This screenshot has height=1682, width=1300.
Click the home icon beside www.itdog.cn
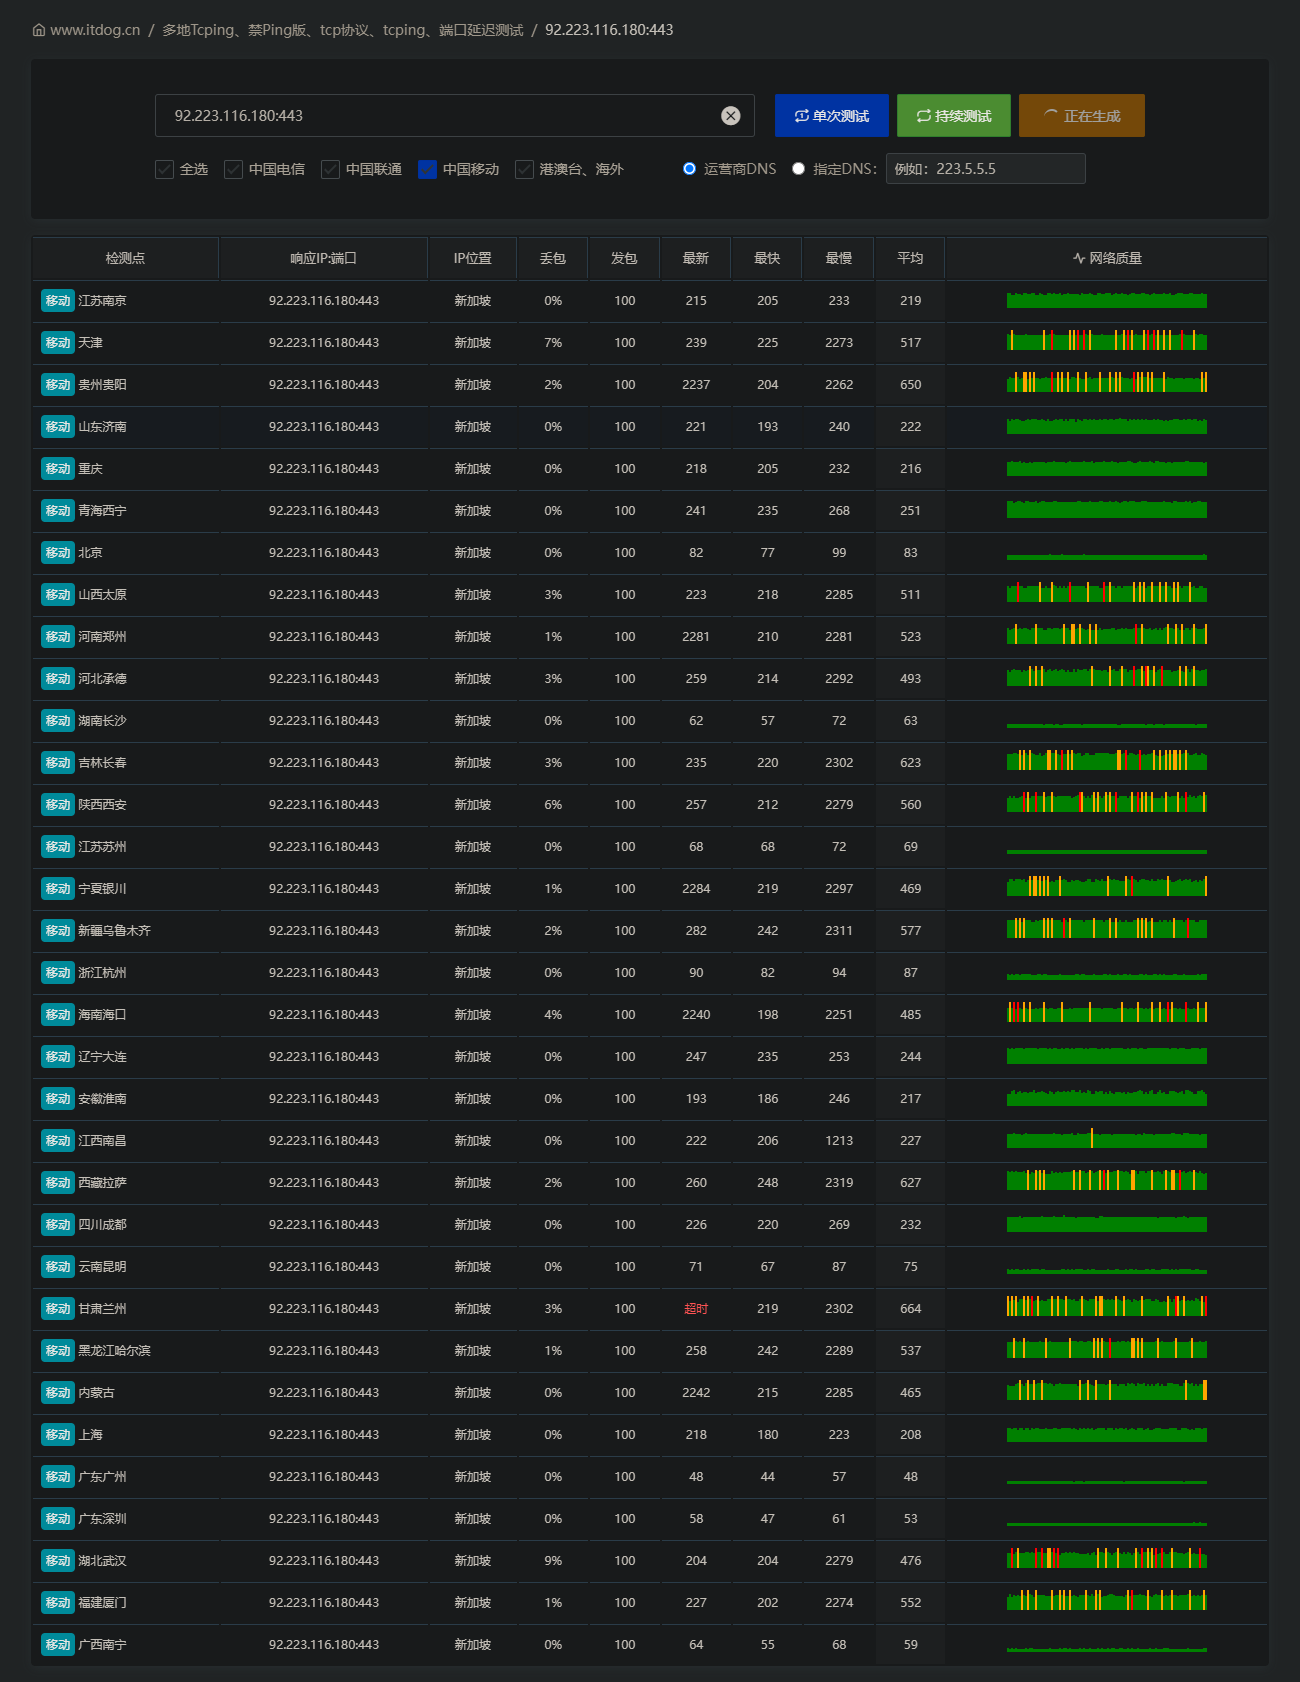click(39, 30)
